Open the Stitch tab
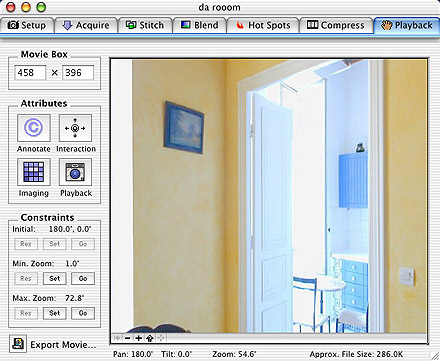 click(x=145, y=25)
